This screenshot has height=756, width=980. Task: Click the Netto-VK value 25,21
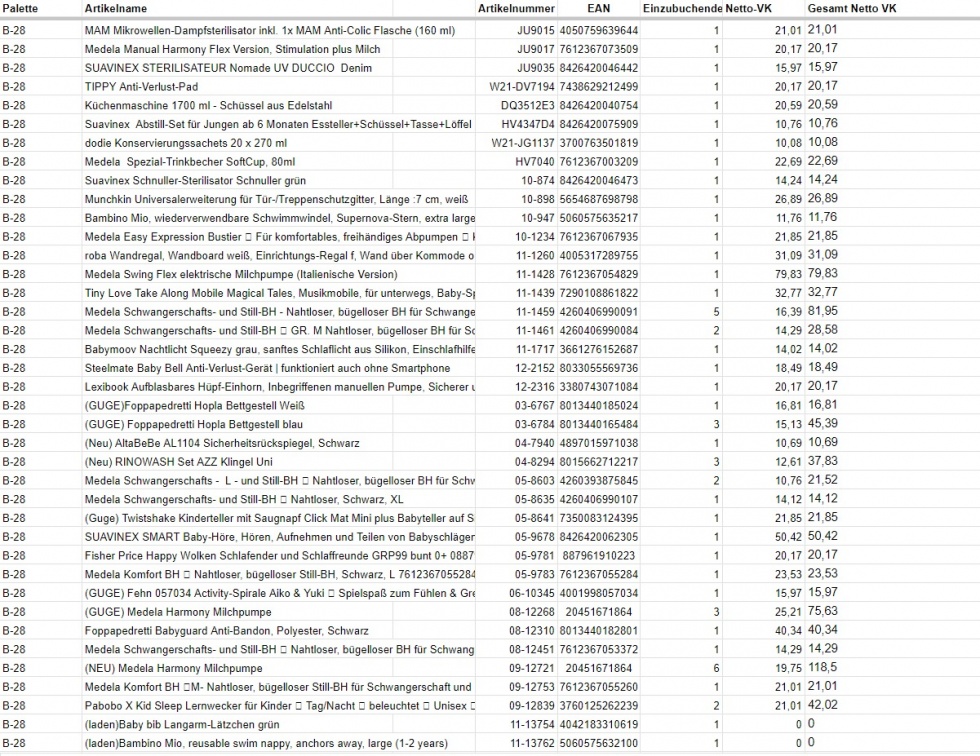[788, 611]
